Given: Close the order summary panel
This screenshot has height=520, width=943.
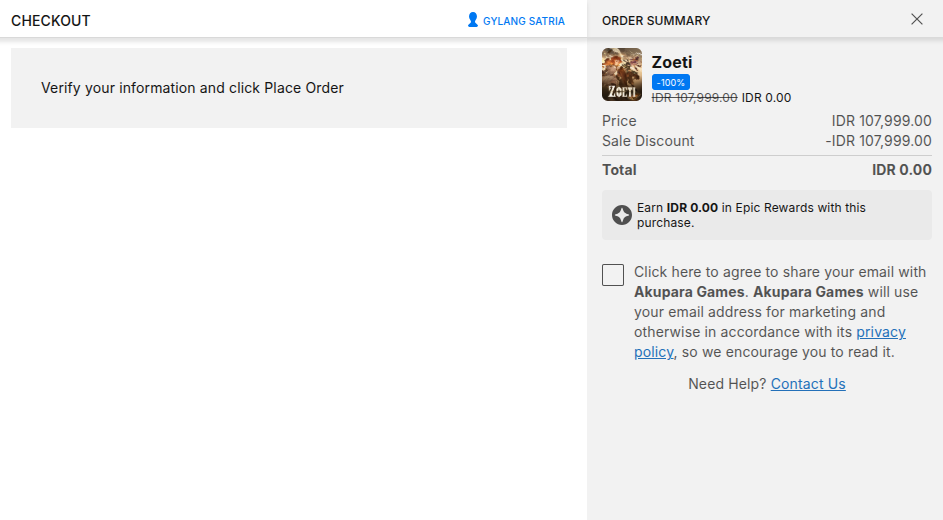Looking at the screenshot, I should (x=917, y=19).
